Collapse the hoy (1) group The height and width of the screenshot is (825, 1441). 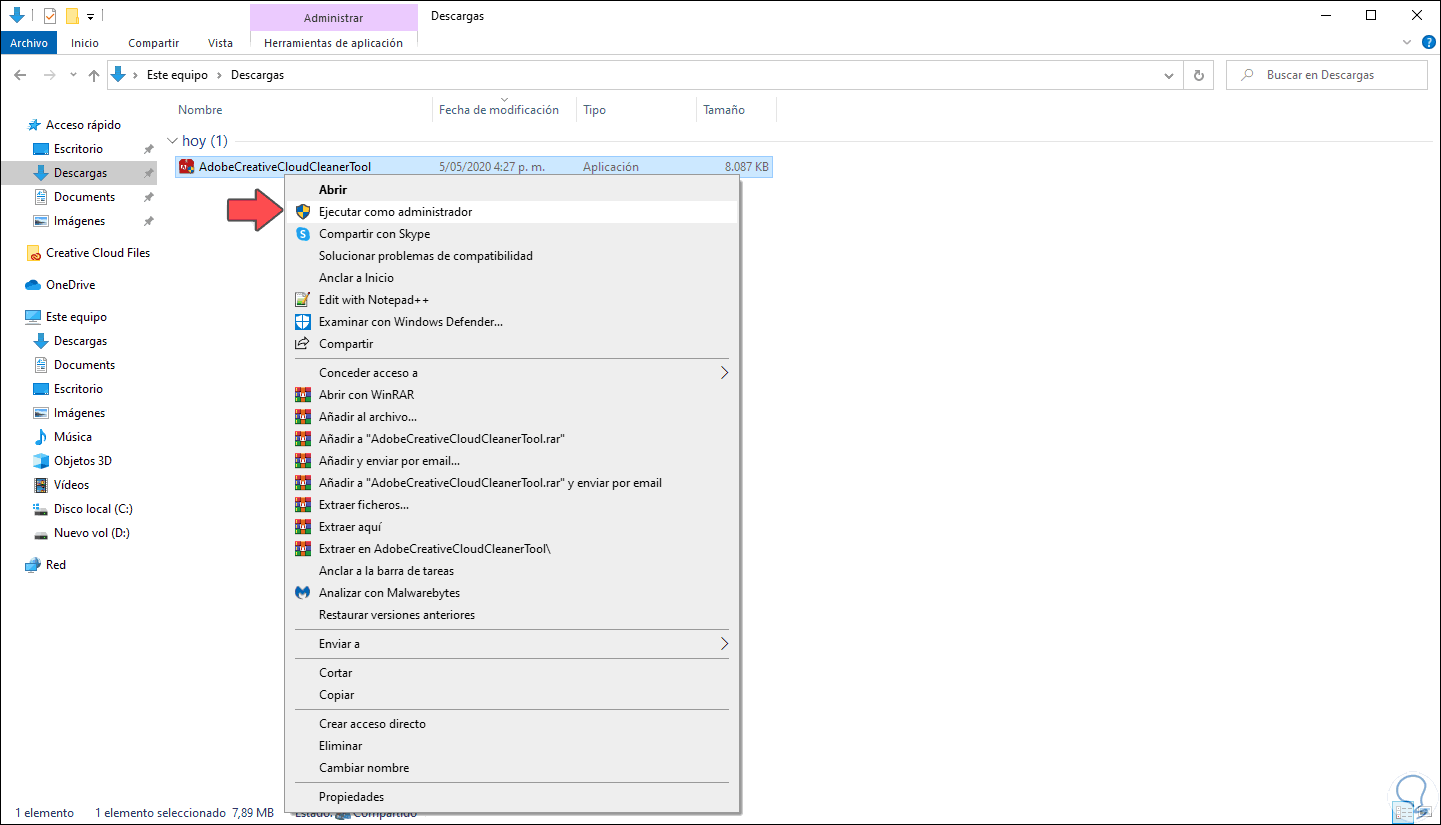coord(173,141)
